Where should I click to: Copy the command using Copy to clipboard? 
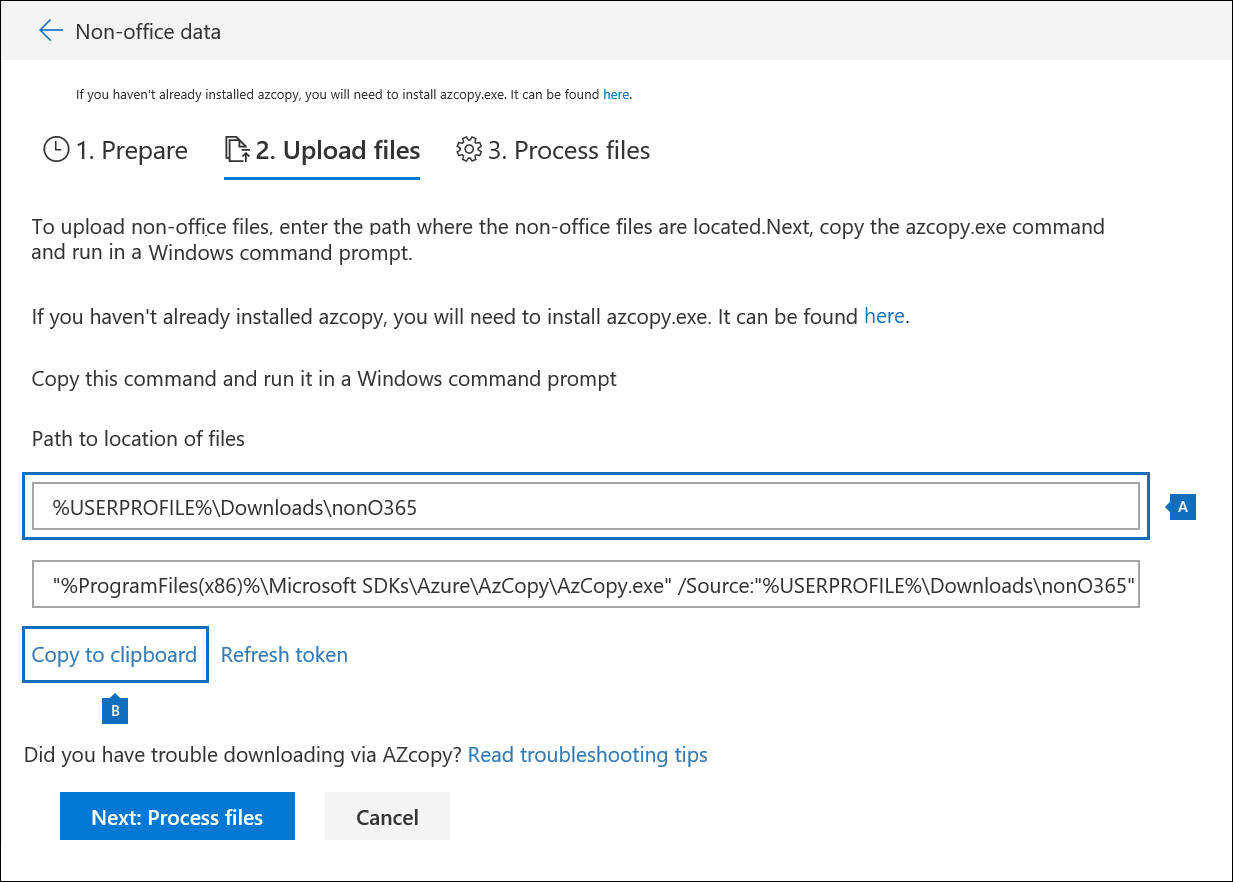tap(114, 655)
